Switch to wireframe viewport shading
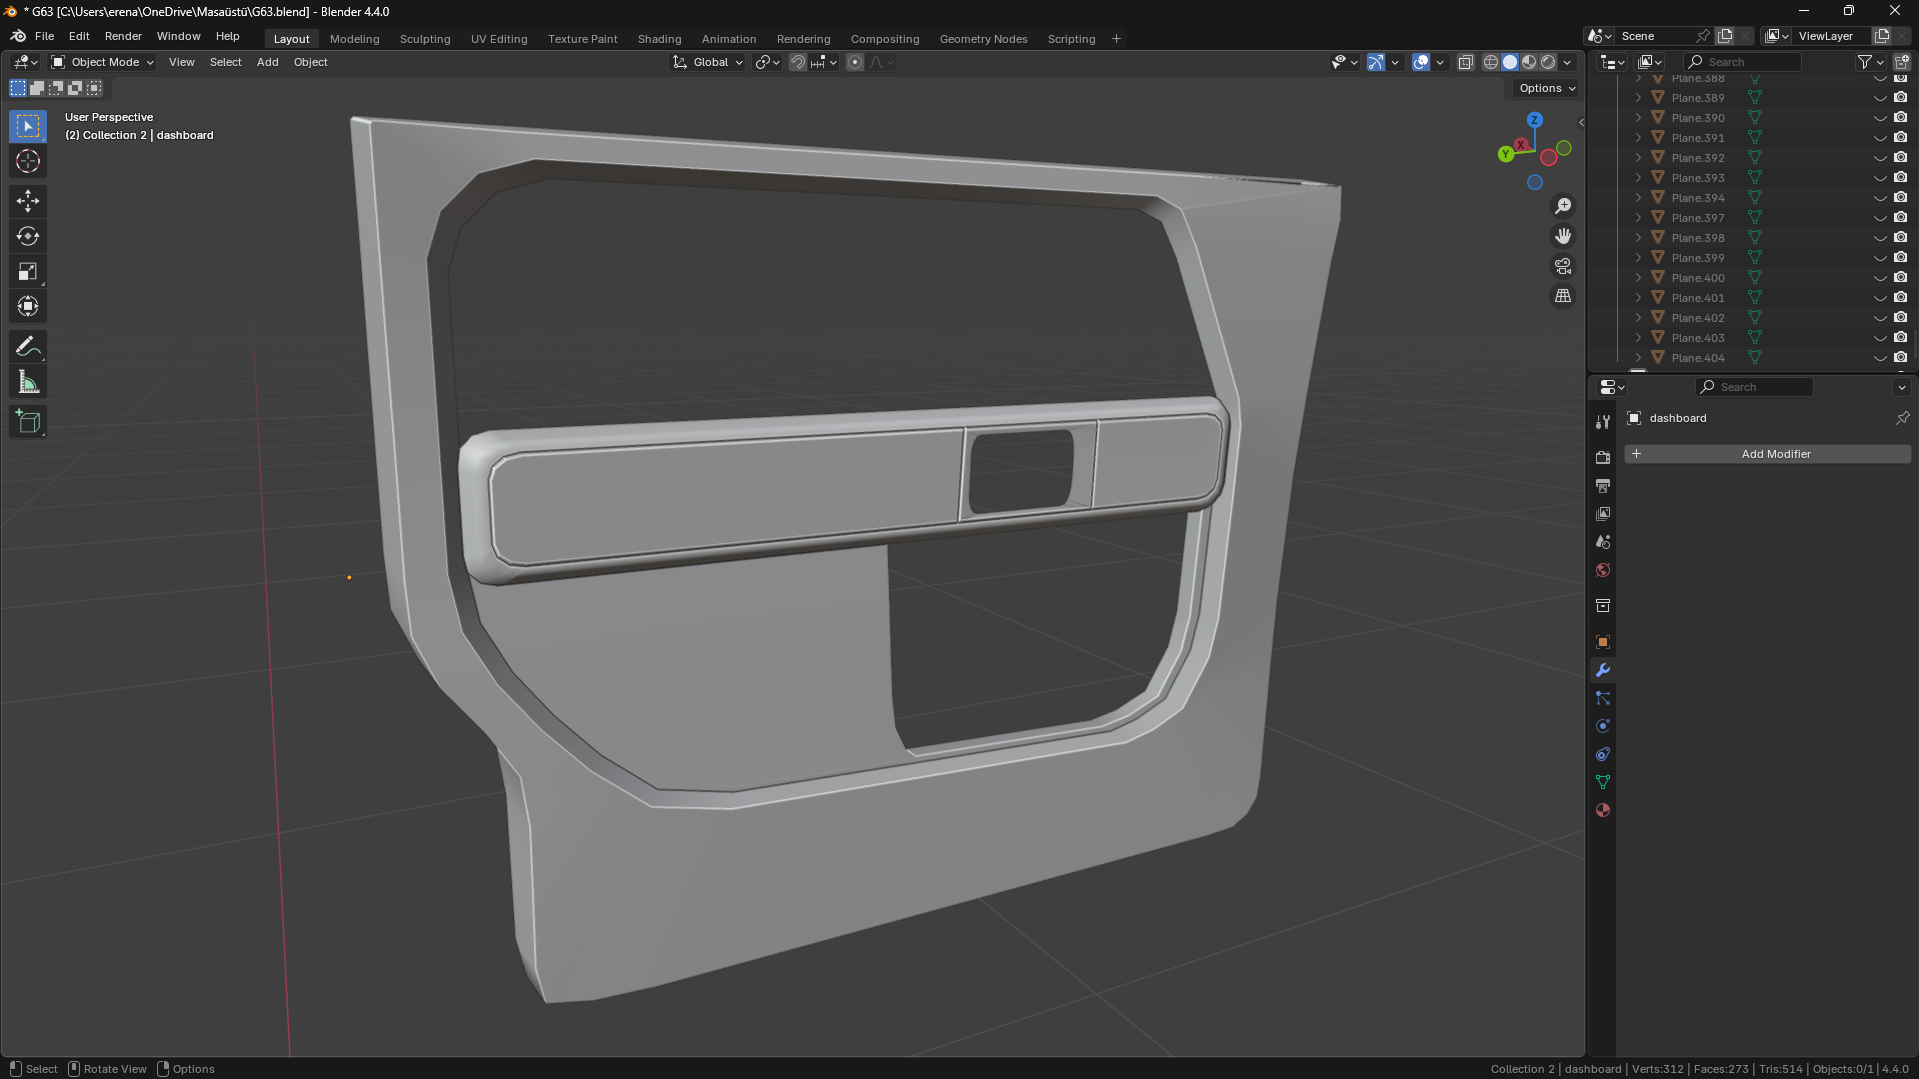The width and height of the screenshot is (1919, 1079). (x=1491, y=62)
